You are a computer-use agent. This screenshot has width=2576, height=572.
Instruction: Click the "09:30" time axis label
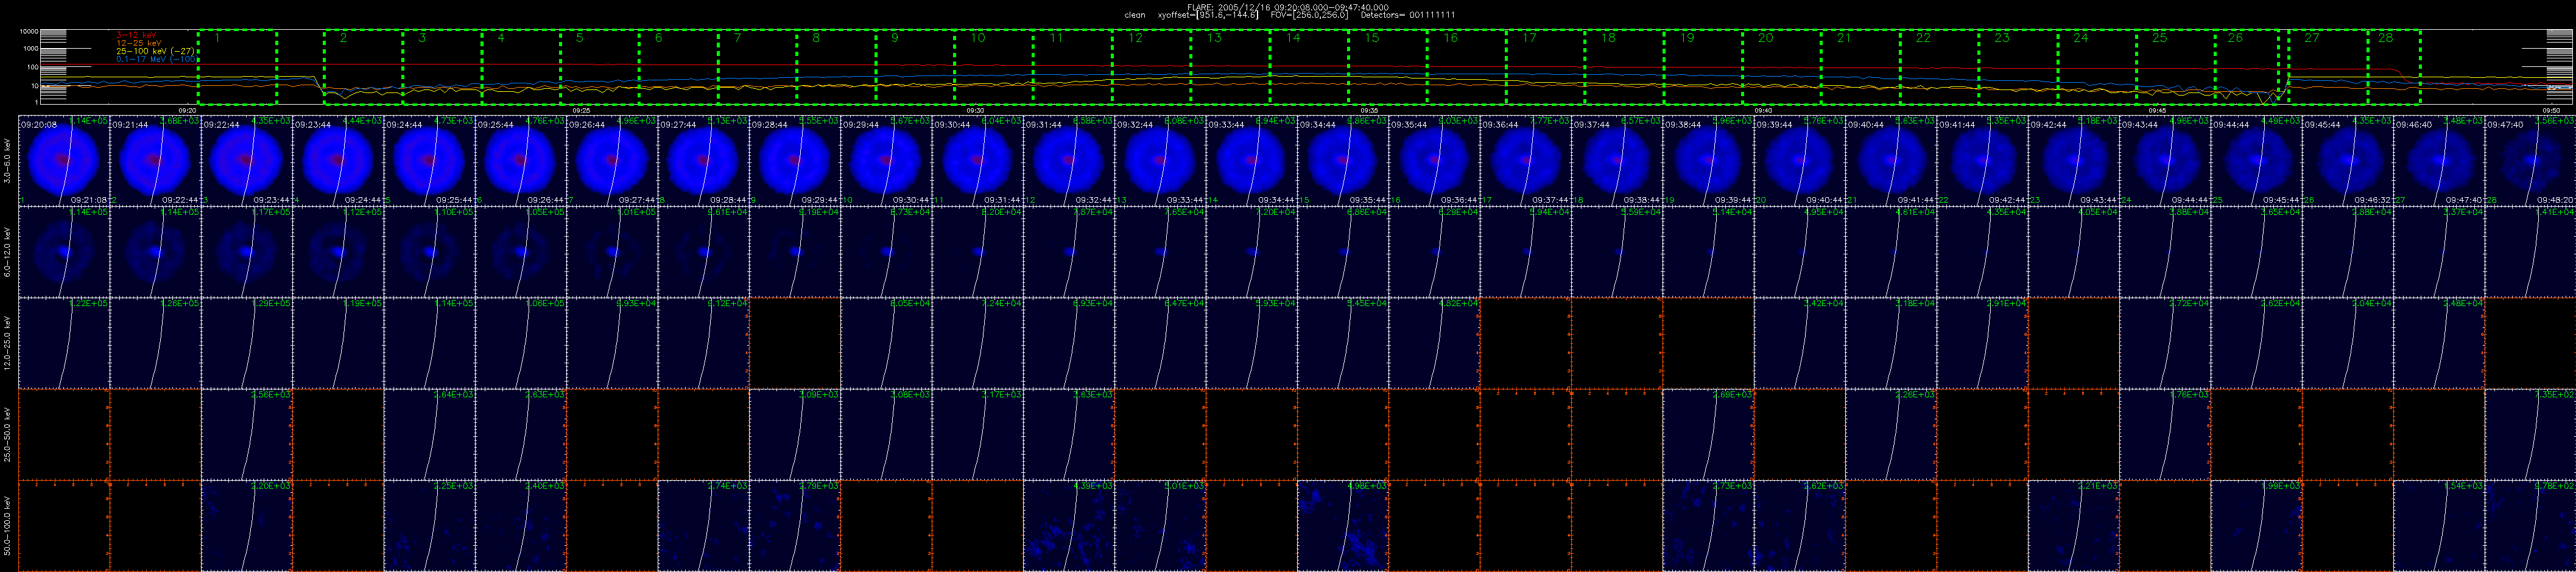[976, 110]
